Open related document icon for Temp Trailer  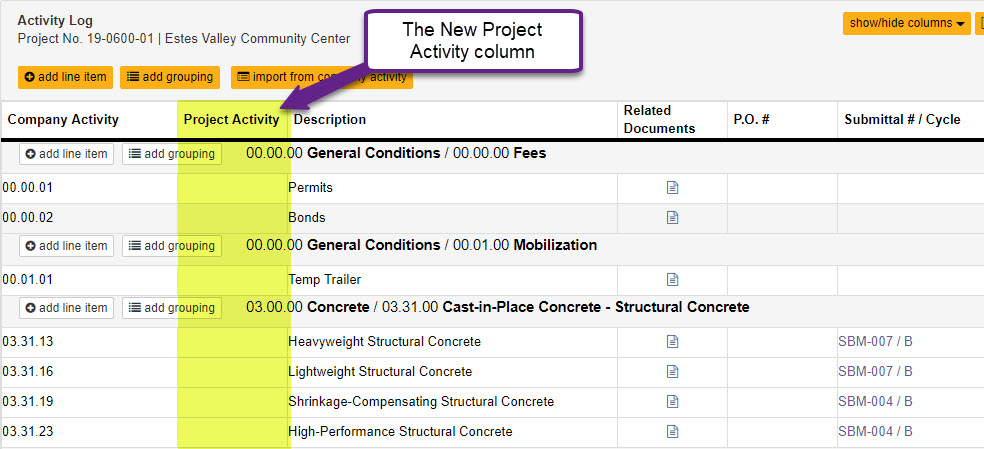673,279
